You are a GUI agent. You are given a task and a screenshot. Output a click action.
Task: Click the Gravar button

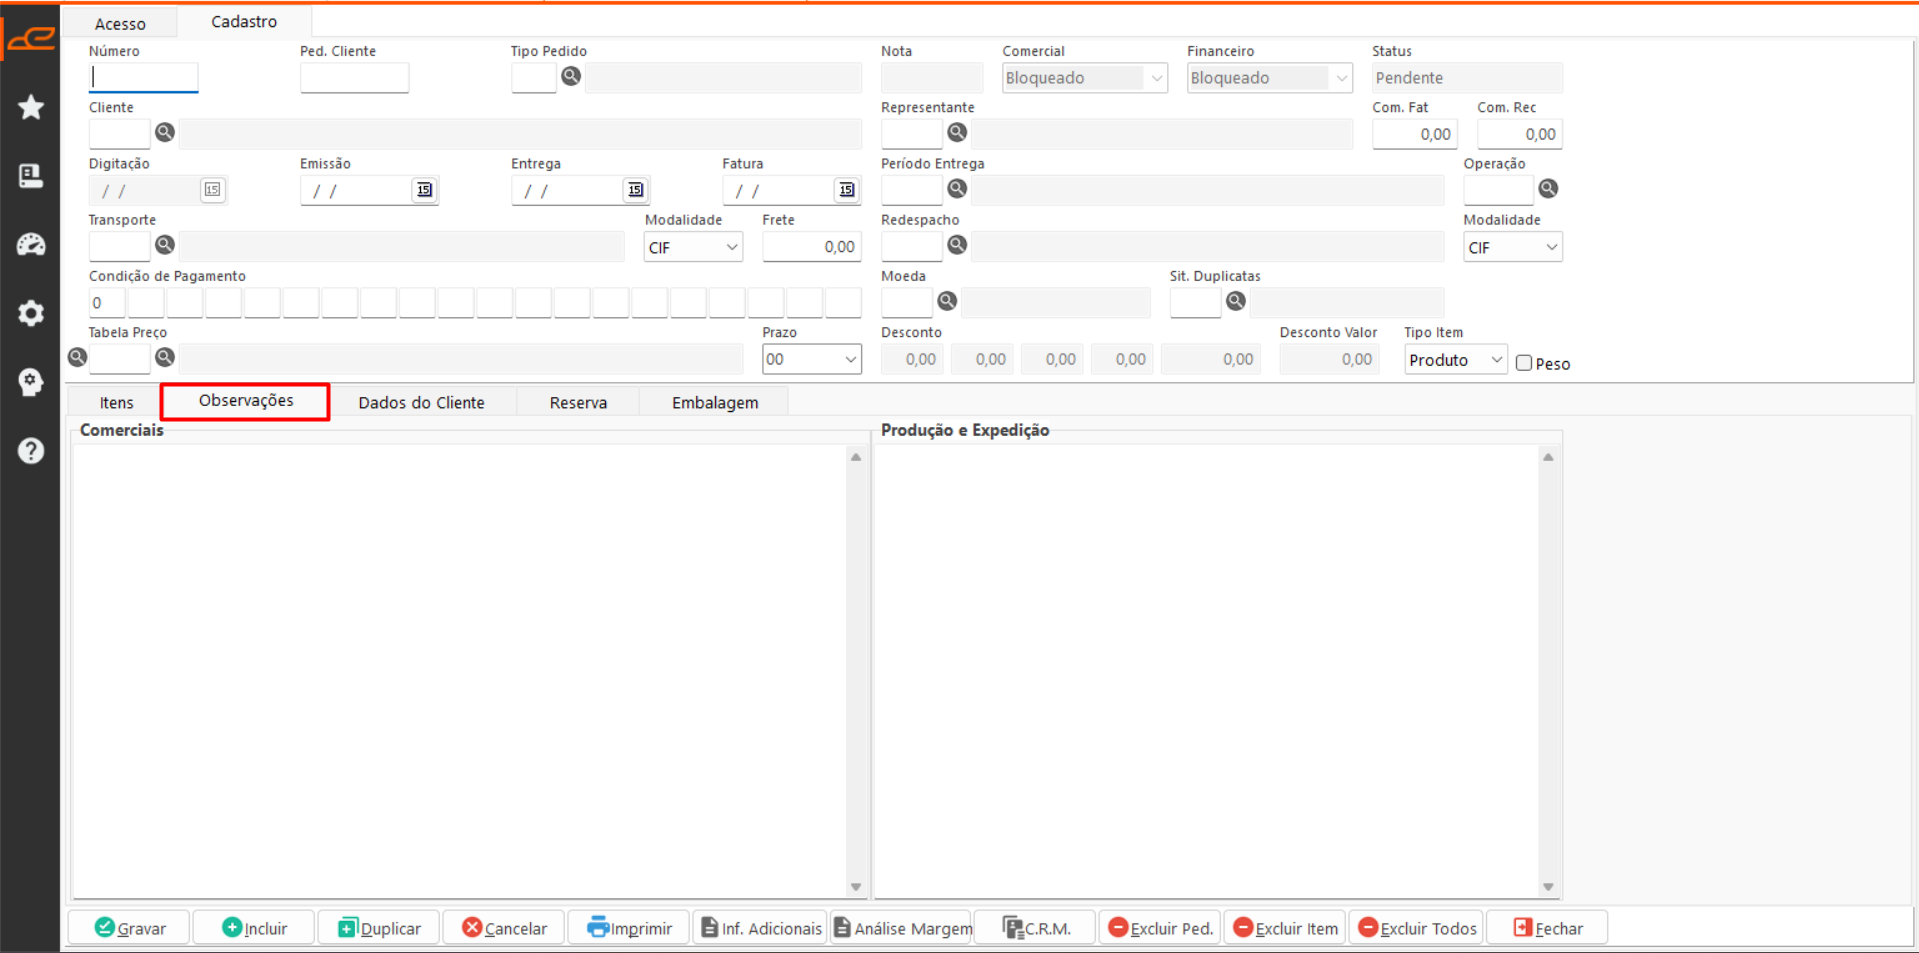coord(130,928)
